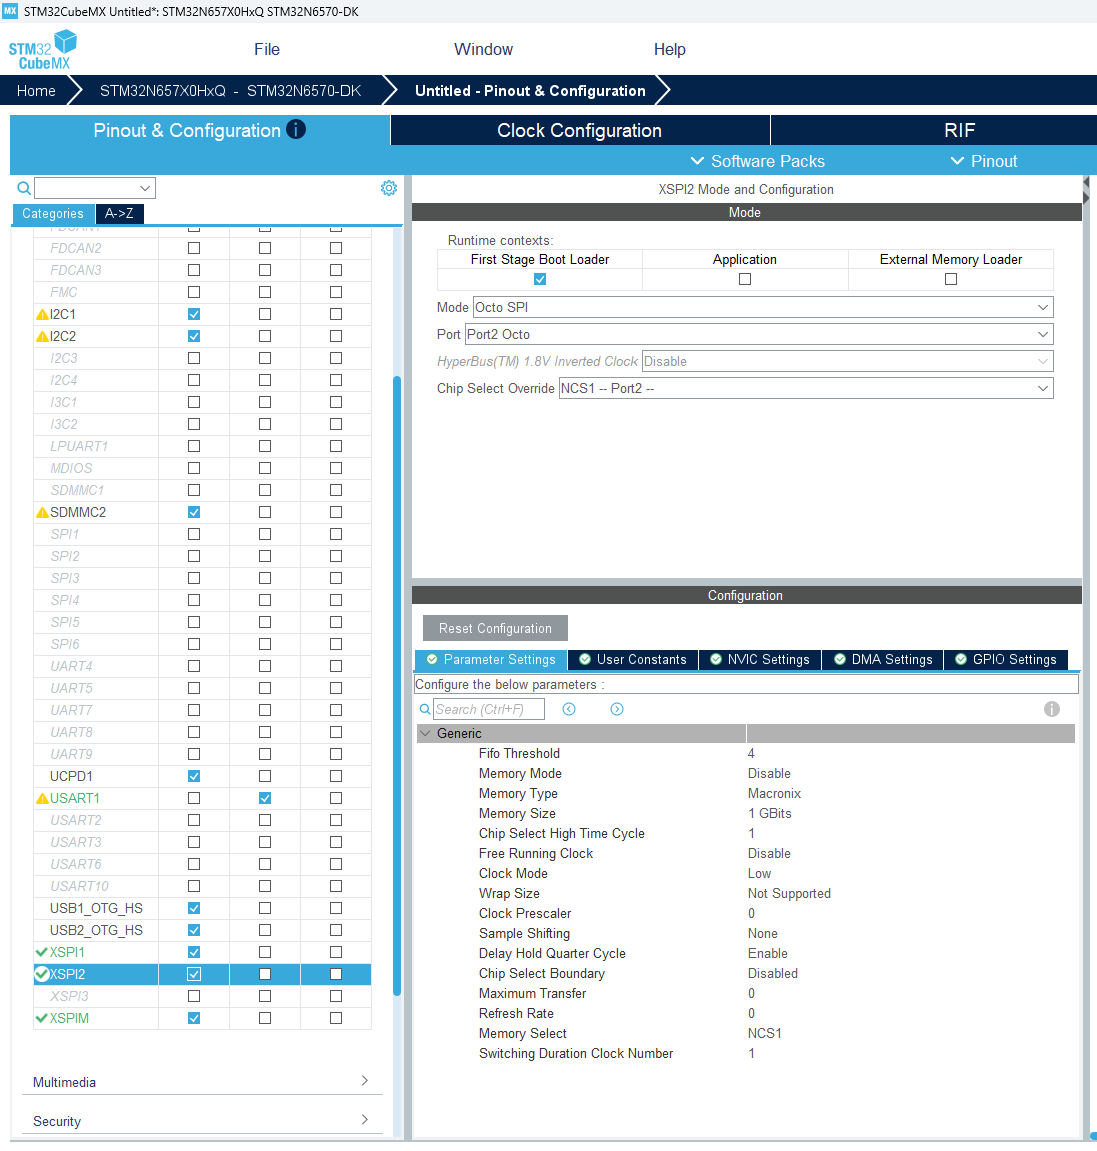The height and width of the screenshot is (1151, 1097).
Task: Click the green check icon beside XSPIM
Action: (42, 1018)
